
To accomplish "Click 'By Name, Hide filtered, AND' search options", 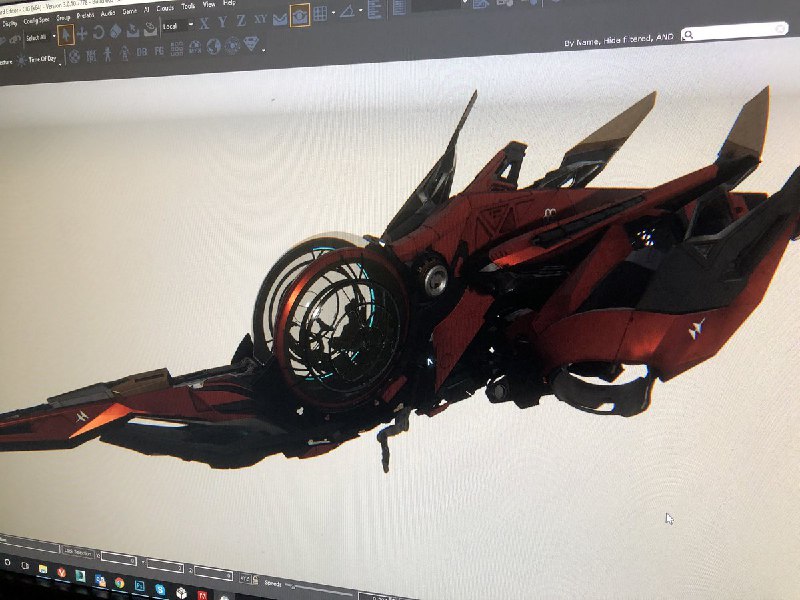I will (619, 40).
